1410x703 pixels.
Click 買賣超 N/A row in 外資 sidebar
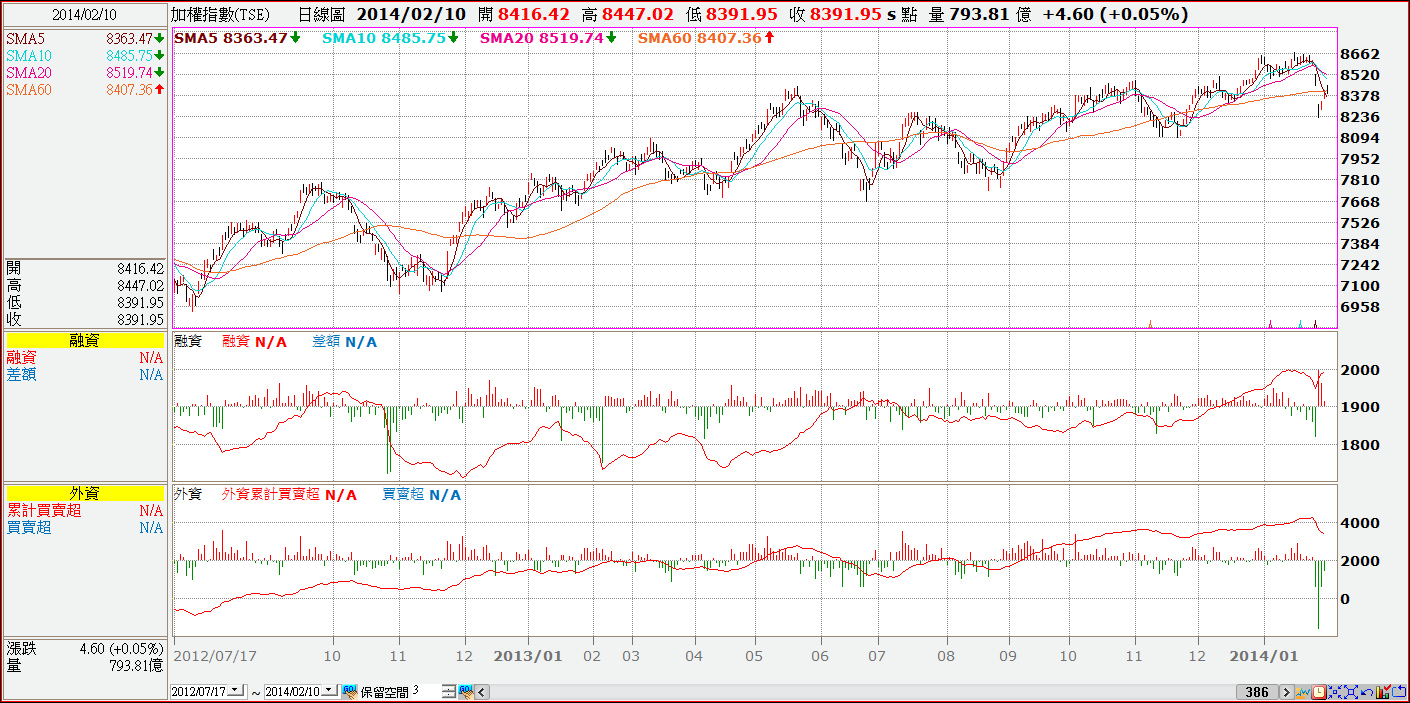click(85, 528)
